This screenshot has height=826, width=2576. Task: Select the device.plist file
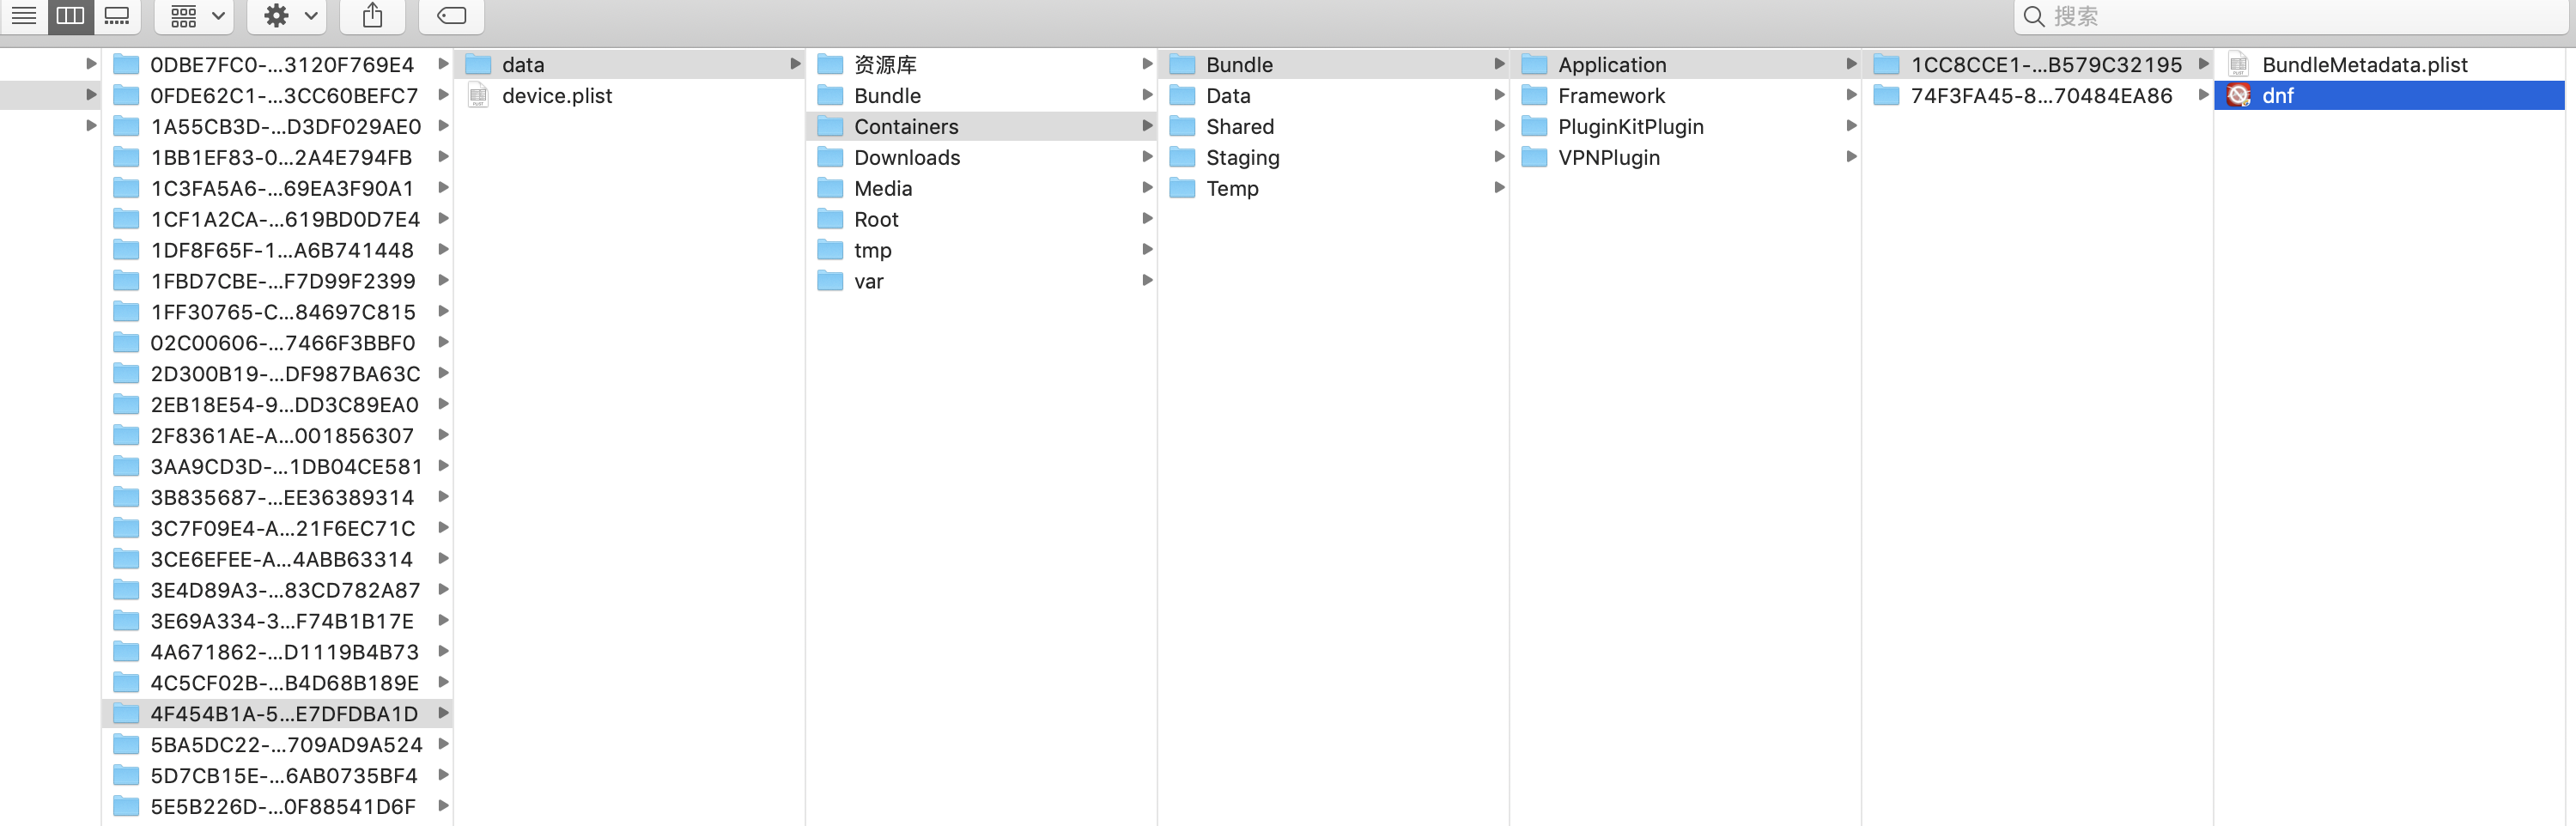tap(556, 96)
